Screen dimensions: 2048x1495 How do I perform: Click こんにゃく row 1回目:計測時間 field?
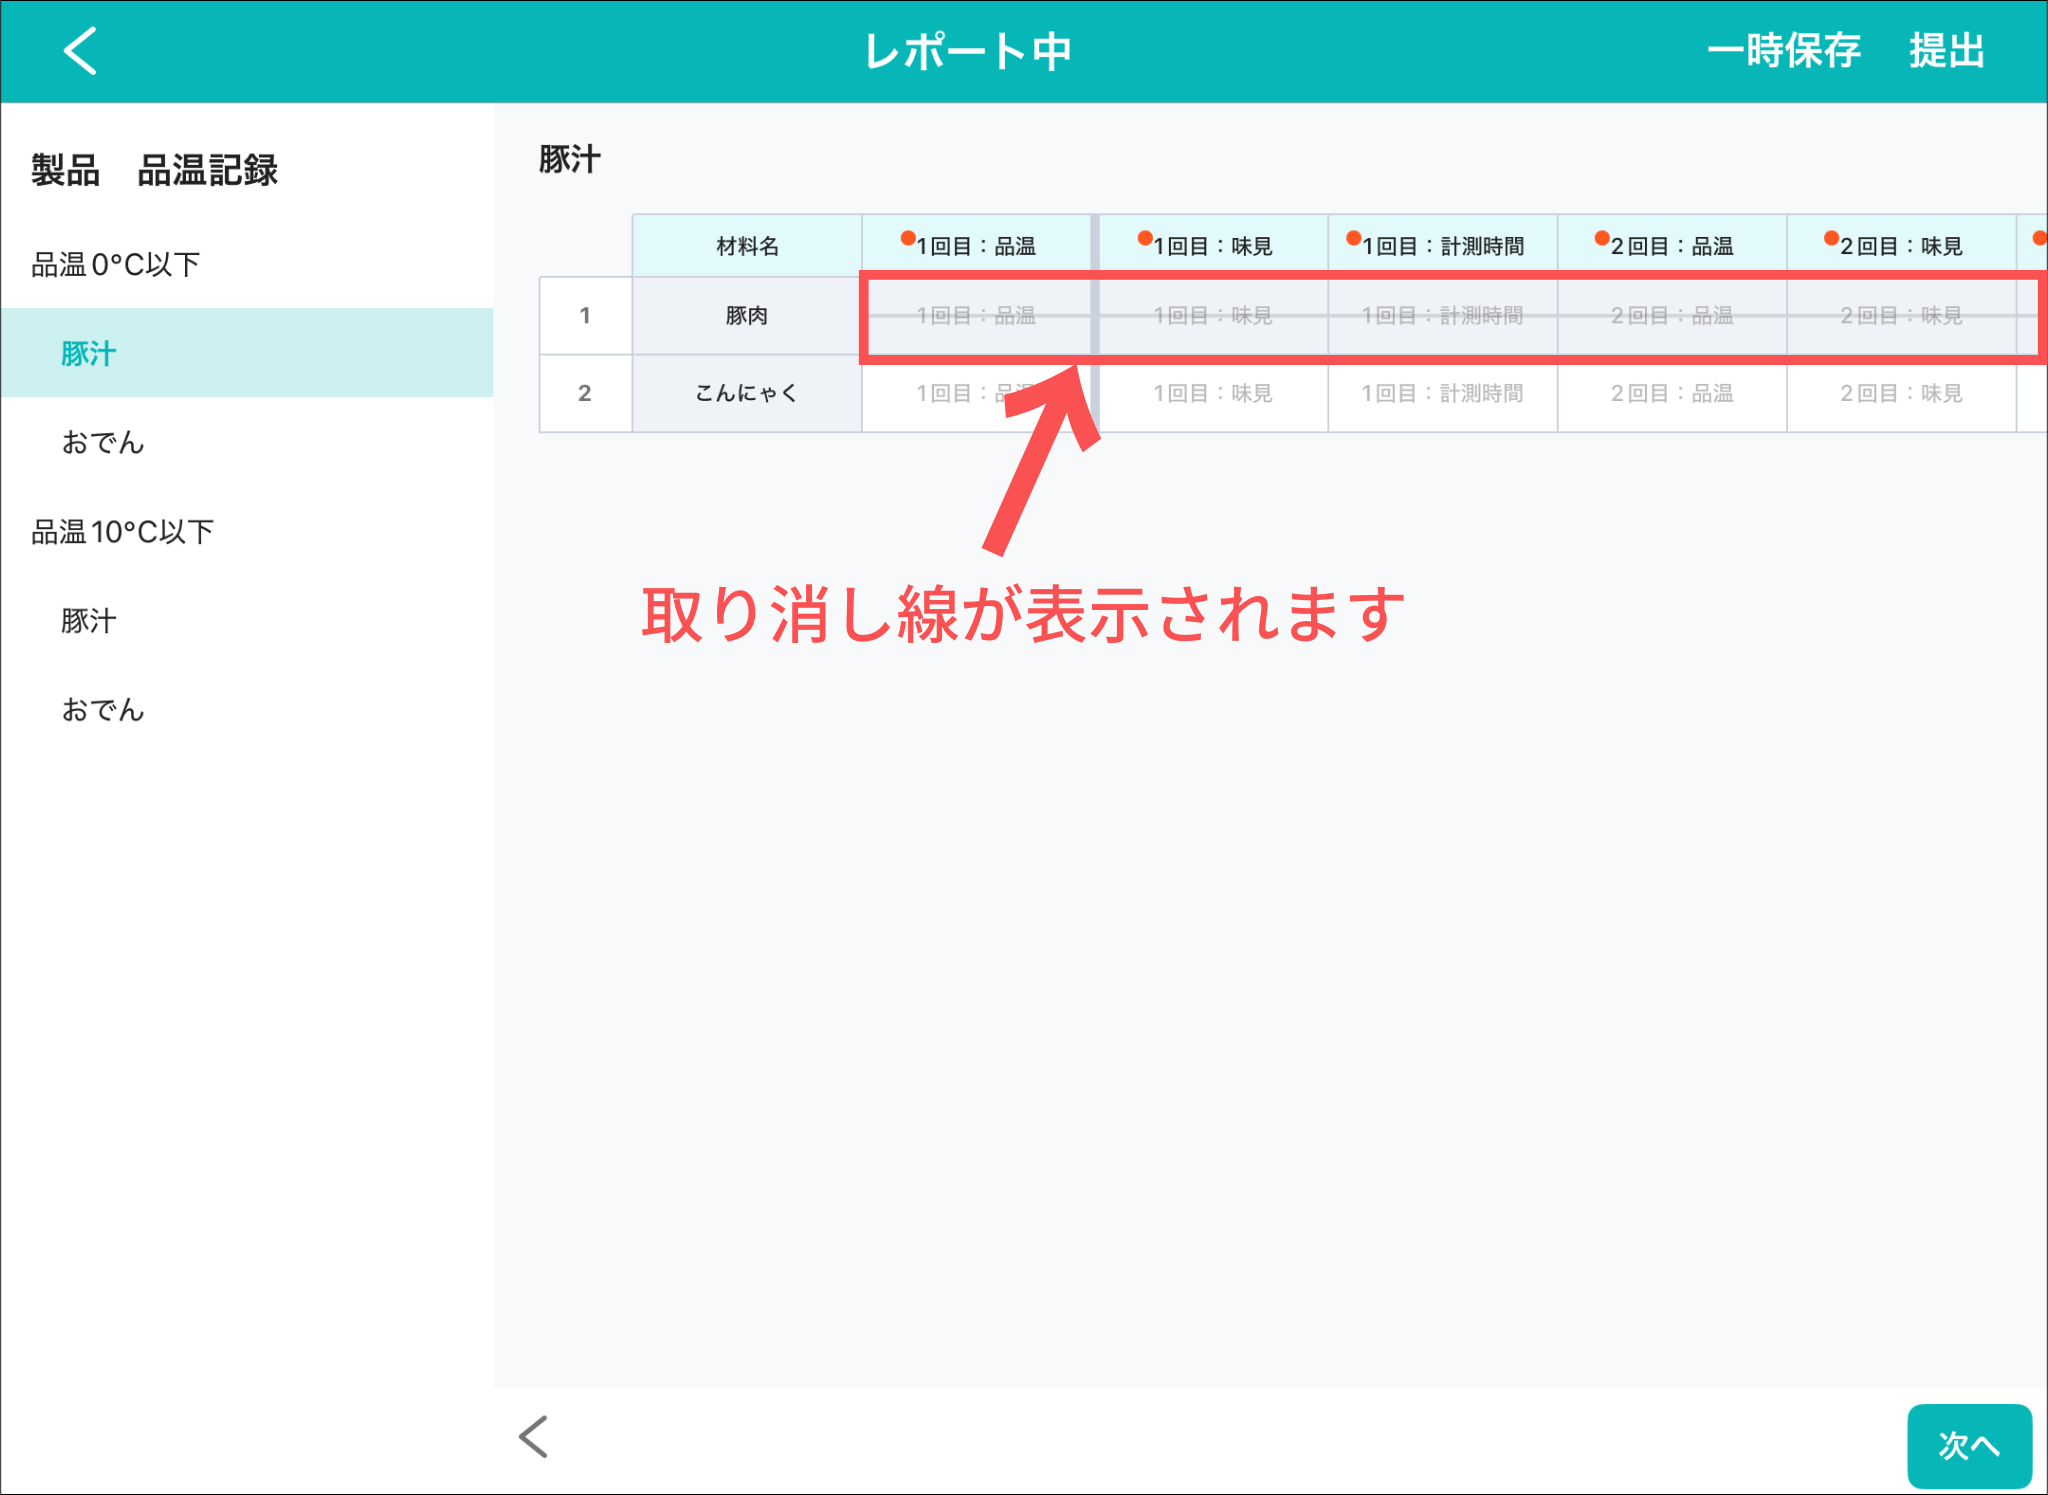click(1442, 393)
